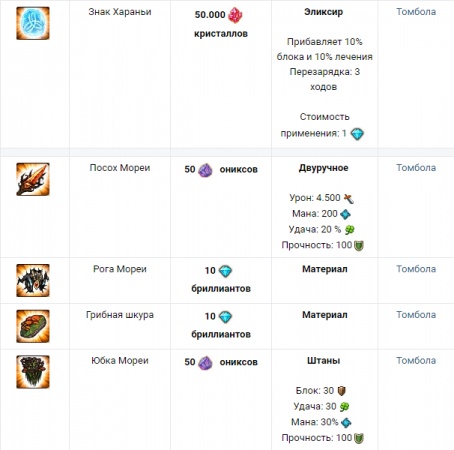Open the Томбола link for Рога Мореи
This screenshot has width=454, height=450.
click(416, 269)
